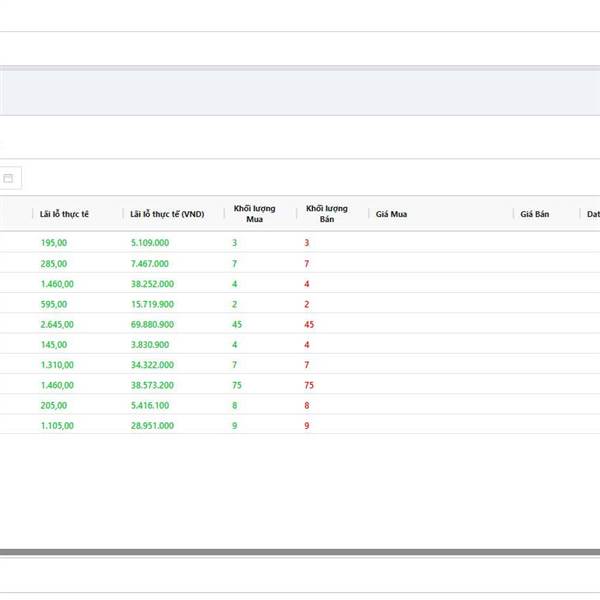The height and width of the screenshot is (600, 600).
Task: Sort by Lãi lỗ thực tế (VND) column
Action: (167, 214)
